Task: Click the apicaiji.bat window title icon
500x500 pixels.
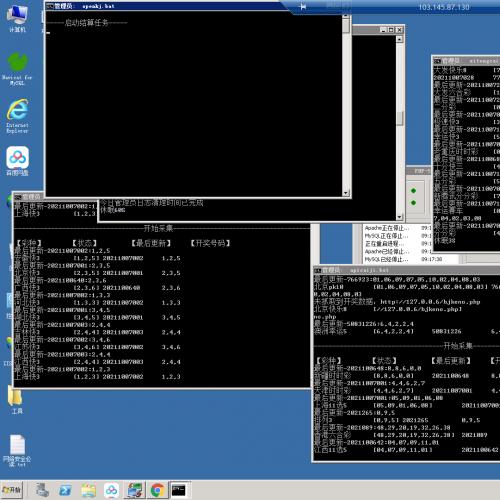Action: click(318, 270)
